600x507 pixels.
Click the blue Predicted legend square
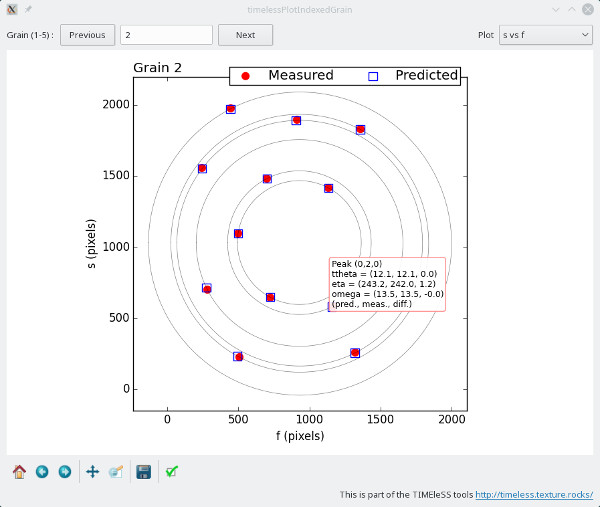(373, 76)
